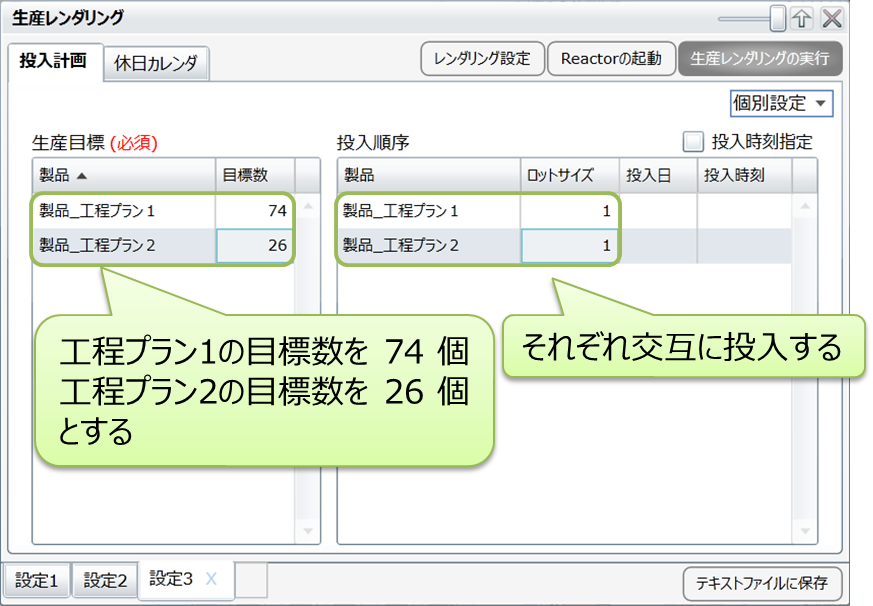The image size is (873, 606).
Task: Click the up-arrow pin icon in title bar
Action: tap(803, 19)
